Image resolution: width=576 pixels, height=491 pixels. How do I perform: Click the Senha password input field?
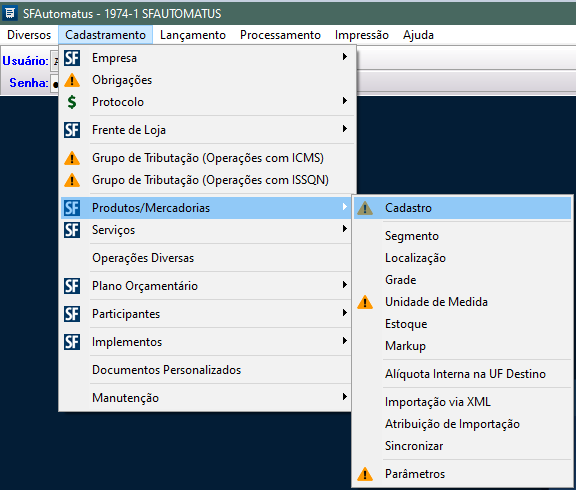click(x=55, y=83)
